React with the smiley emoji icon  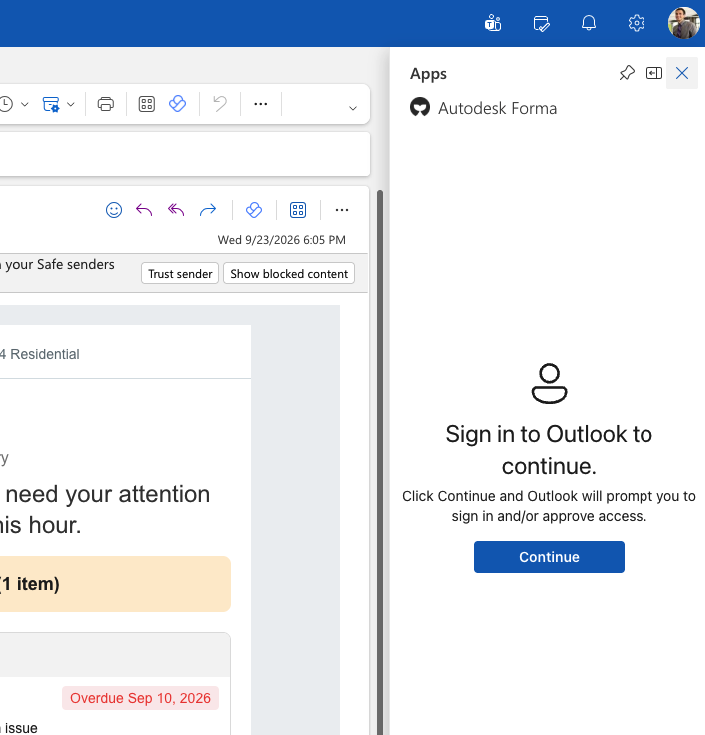[x=113, y=210]
